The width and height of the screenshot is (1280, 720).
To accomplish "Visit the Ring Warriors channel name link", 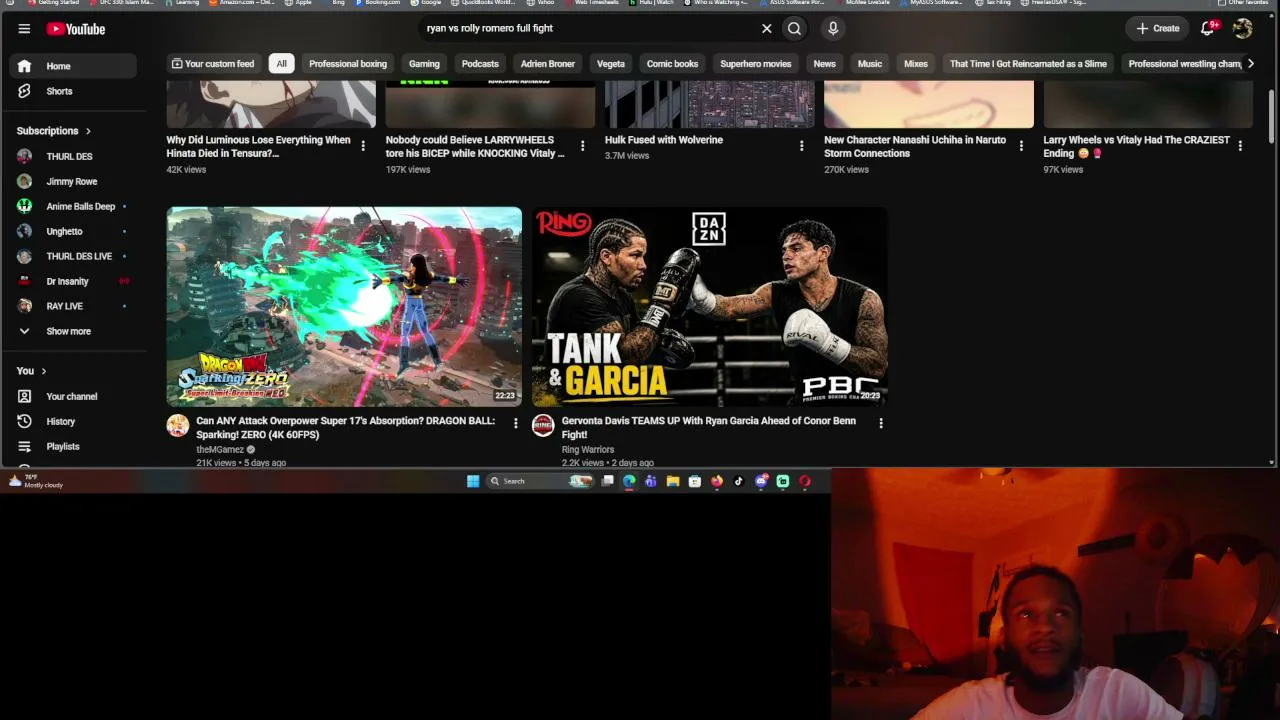I will (588, 450).
